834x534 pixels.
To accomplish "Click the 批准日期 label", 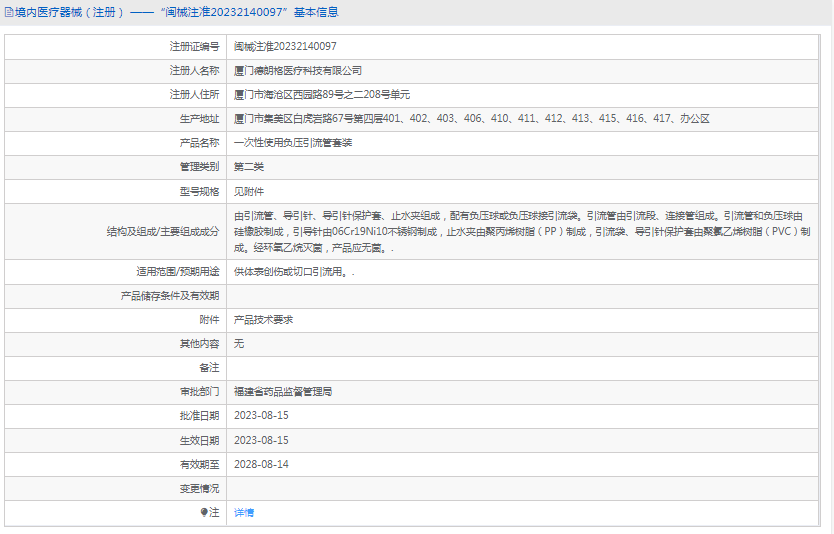I will pyautogui.click(x=199, y=415).
